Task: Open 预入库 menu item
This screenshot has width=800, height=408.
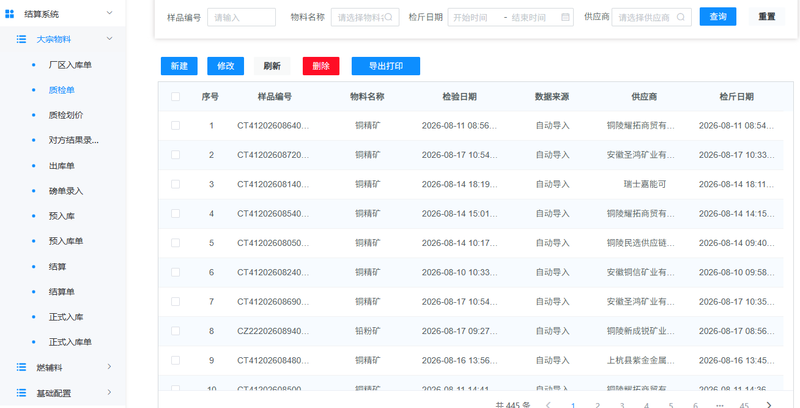Action: pyautogui.click(x=62, y=216)
